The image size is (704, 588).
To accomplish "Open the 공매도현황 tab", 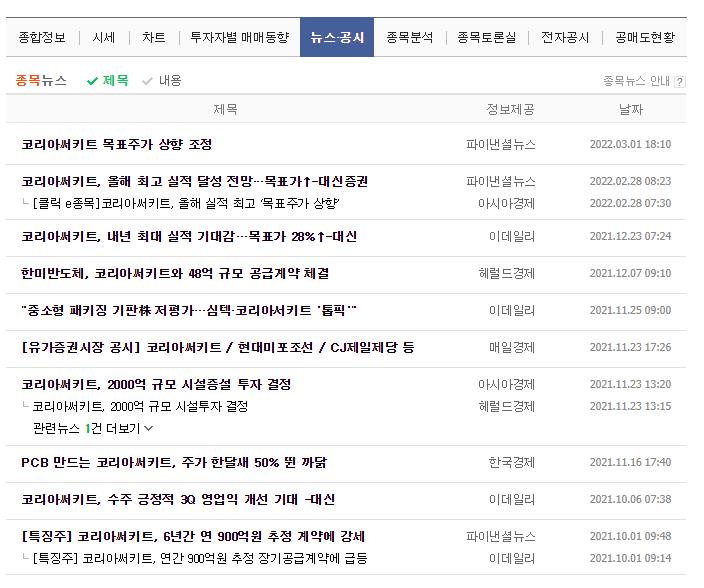I will coord(645,37).
